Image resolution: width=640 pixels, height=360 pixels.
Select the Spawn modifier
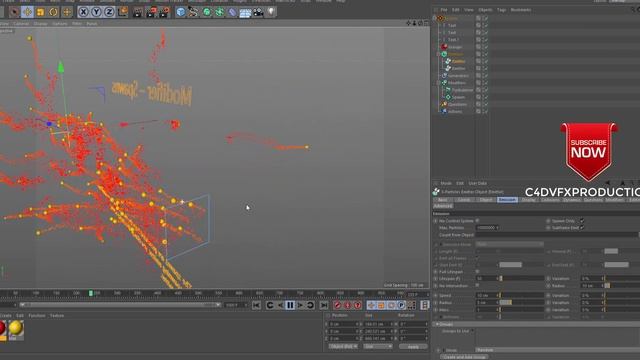(x=458, y=97)
